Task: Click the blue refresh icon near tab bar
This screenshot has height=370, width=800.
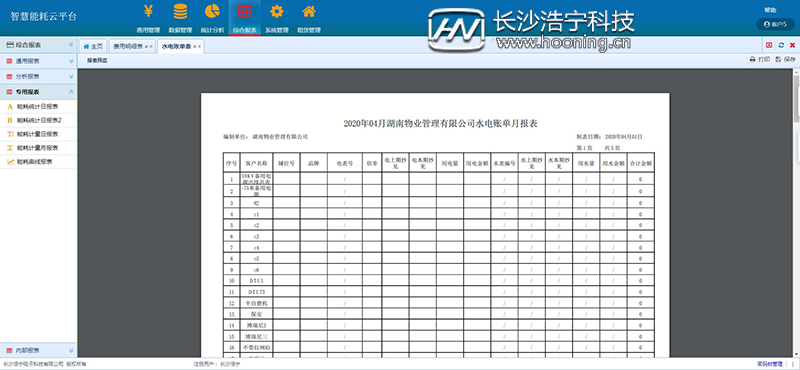Action: pyautogui.click(x=781, y=45)
